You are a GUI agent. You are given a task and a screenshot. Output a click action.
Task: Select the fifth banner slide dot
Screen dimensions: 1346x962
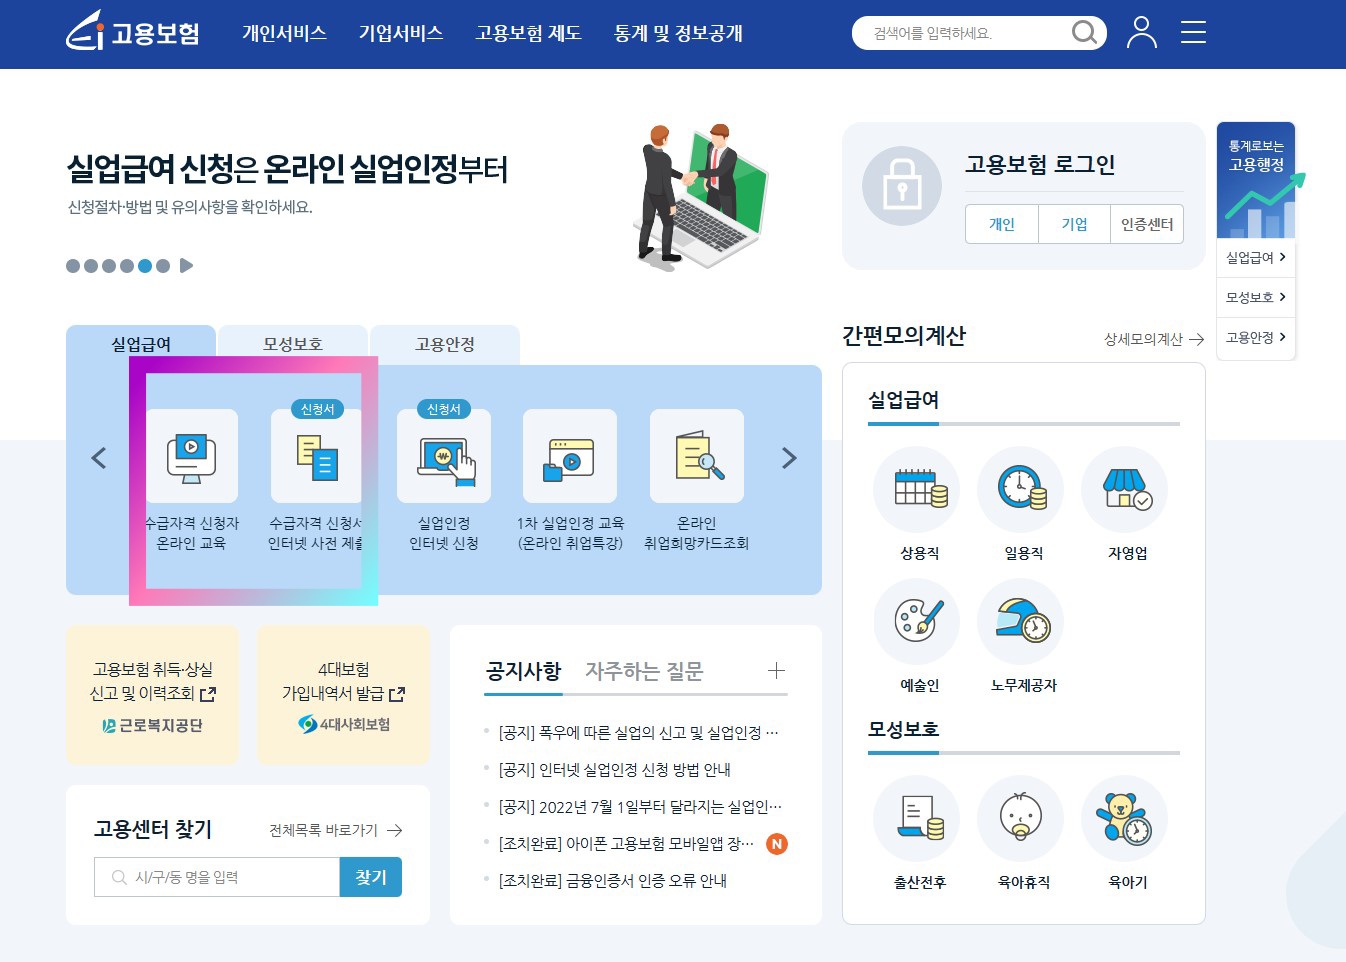[x=145, y=266]
